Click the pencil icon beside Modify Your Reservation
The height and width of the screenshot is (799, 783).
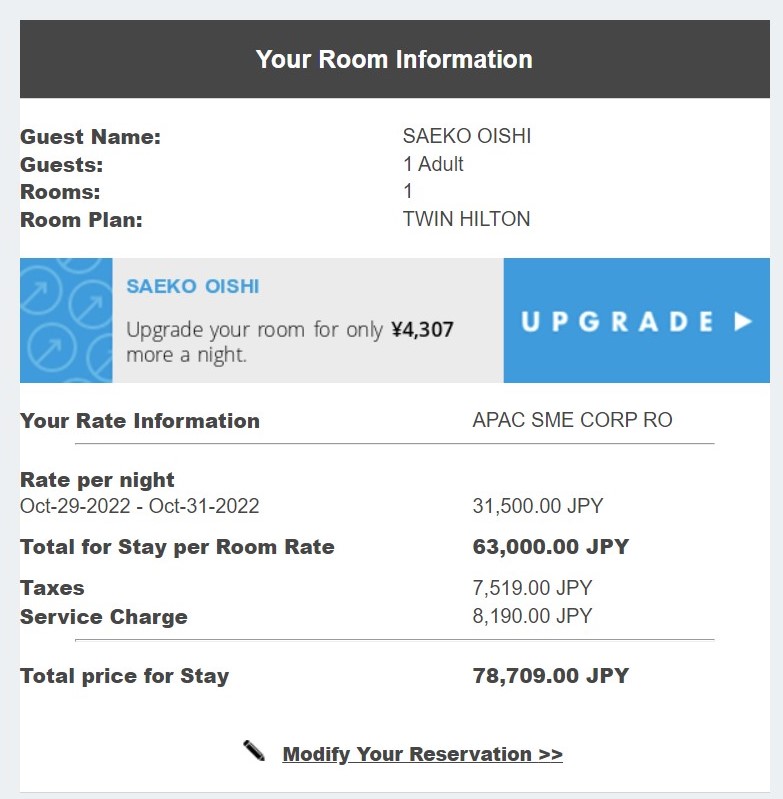pyautogui.click(x=254, y=751)
